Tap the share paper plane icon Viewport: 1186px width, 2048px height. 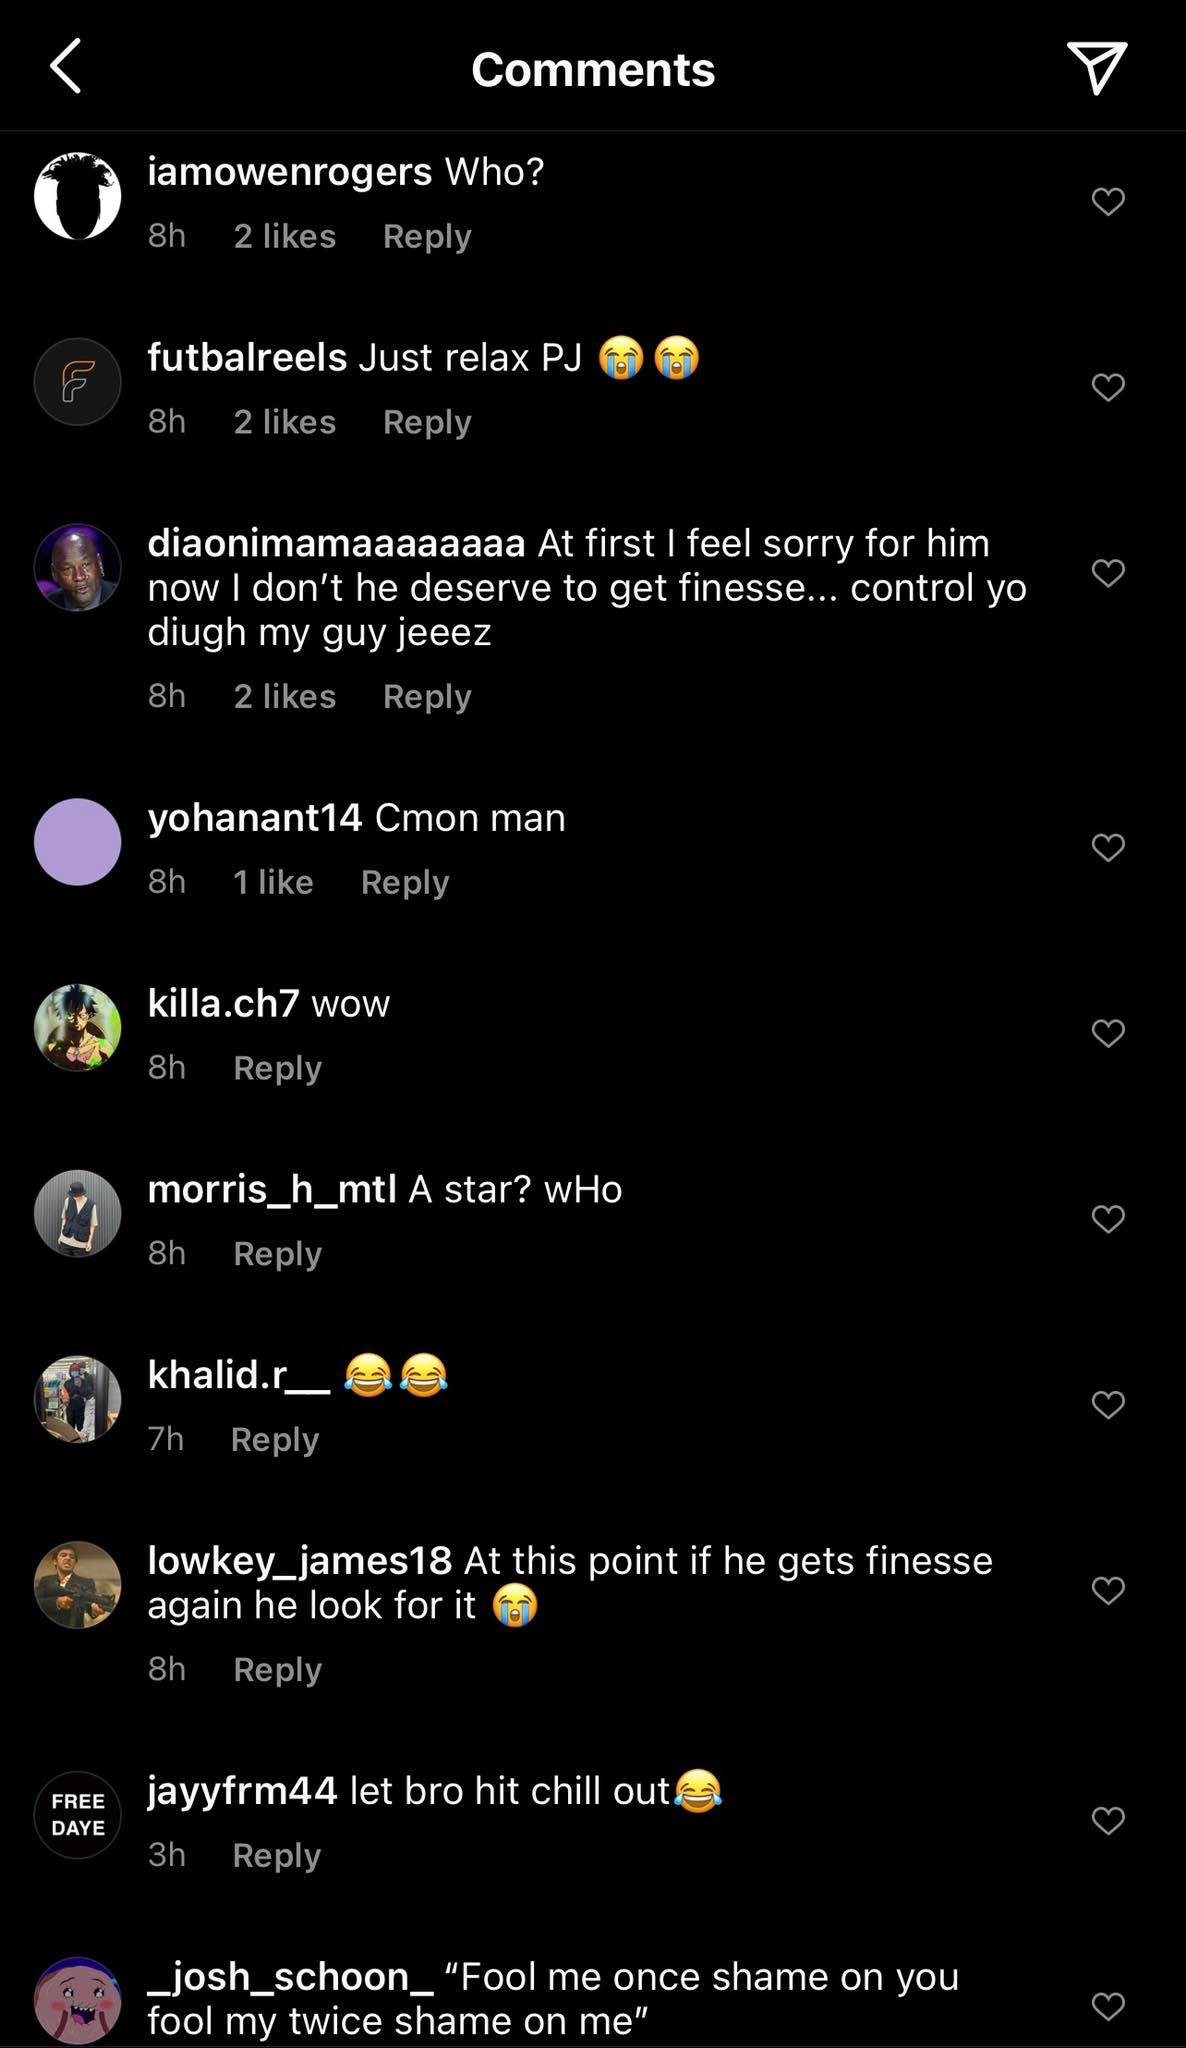click(x=1097, y=67)
